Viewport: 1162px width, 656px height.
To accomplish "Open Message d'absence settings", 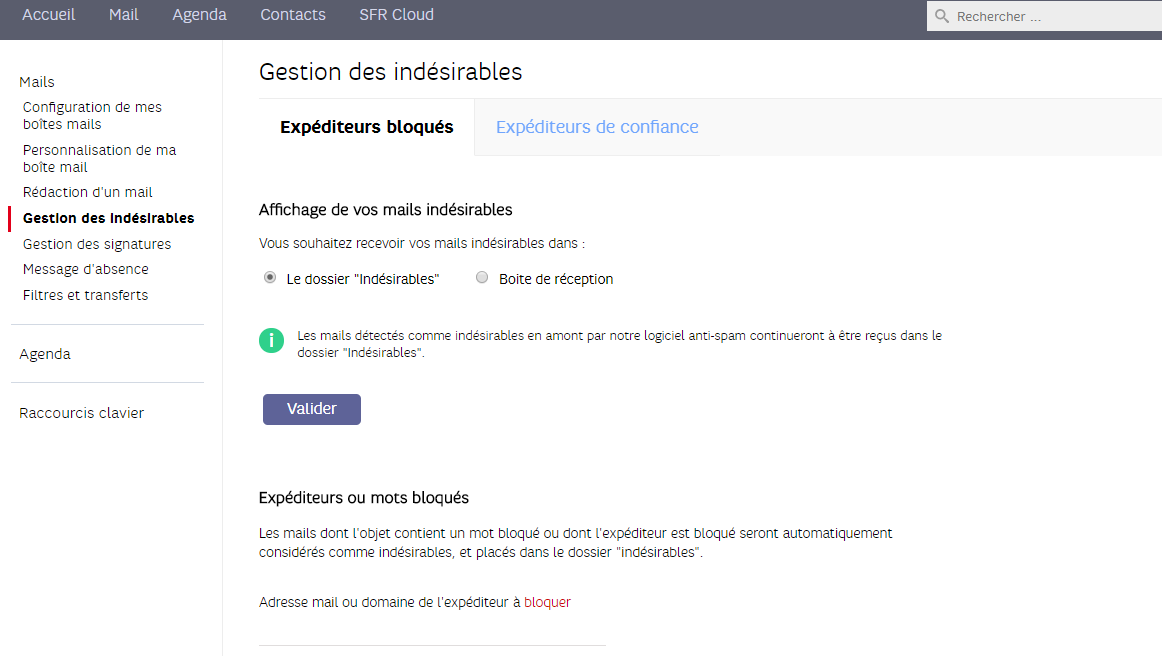I will coord(86,269).
